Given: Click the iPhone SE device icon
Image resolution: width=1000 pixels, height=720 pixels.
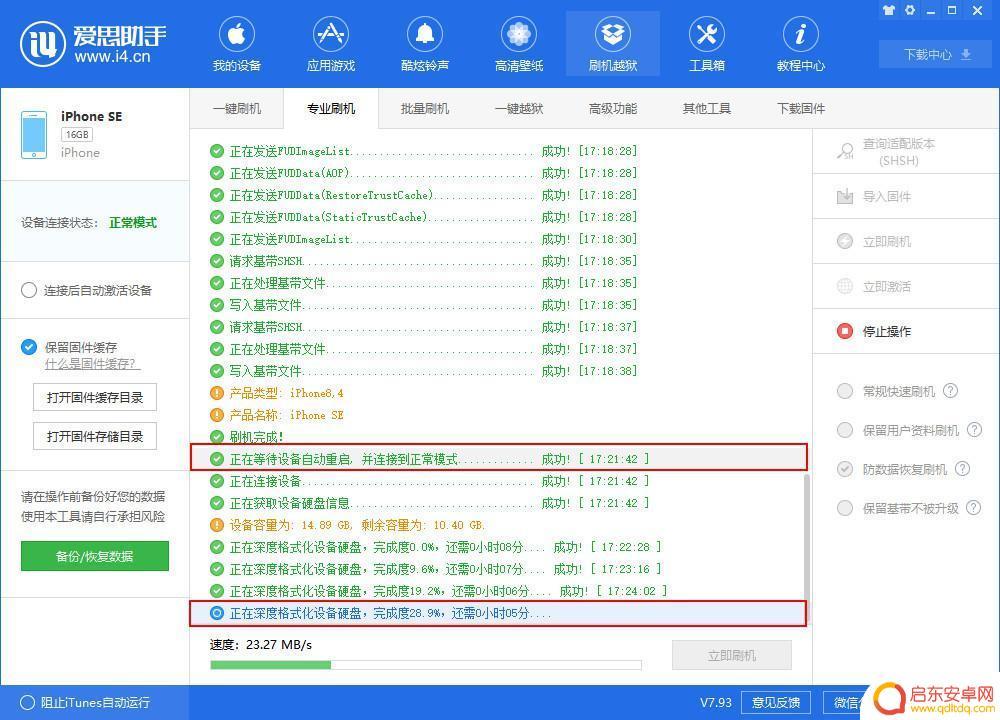Looking at the screenshot, I should (x=34, y=135).
